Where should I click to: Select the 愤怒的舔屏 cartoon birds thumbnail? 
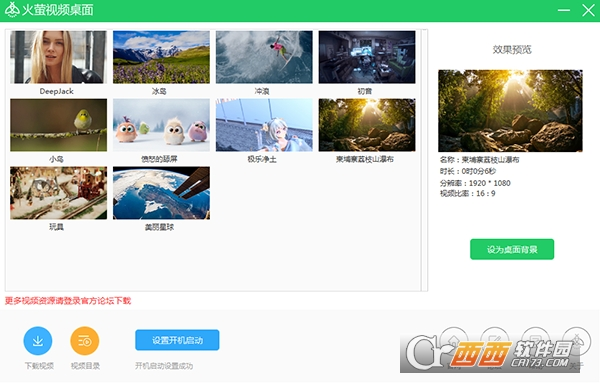pyautogui.click(x=161, y=125)
